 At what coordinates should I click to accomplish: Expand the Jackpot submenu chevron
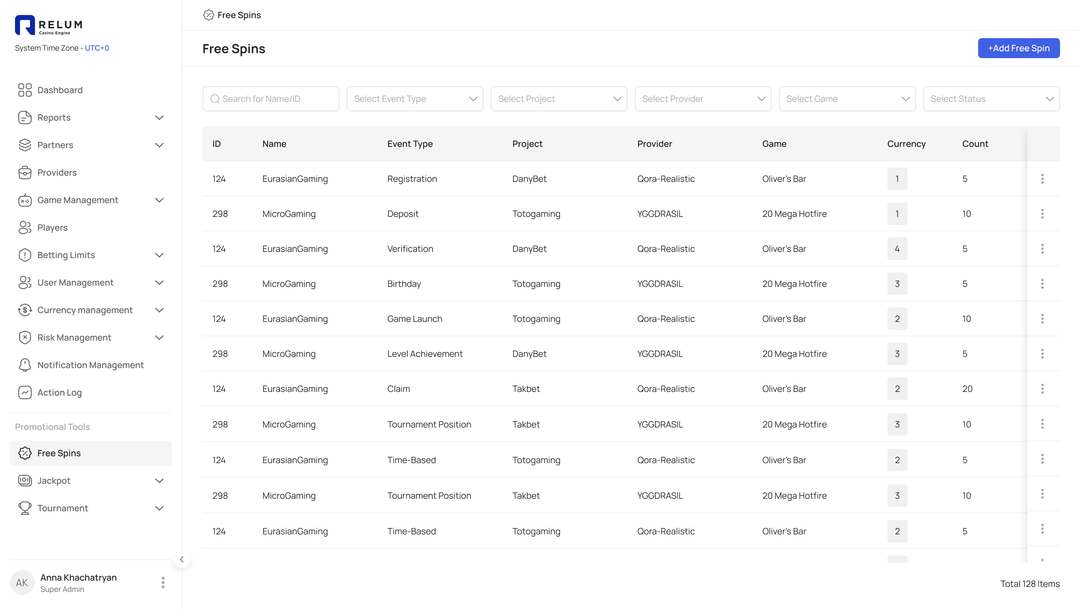(x=159, y=481)
